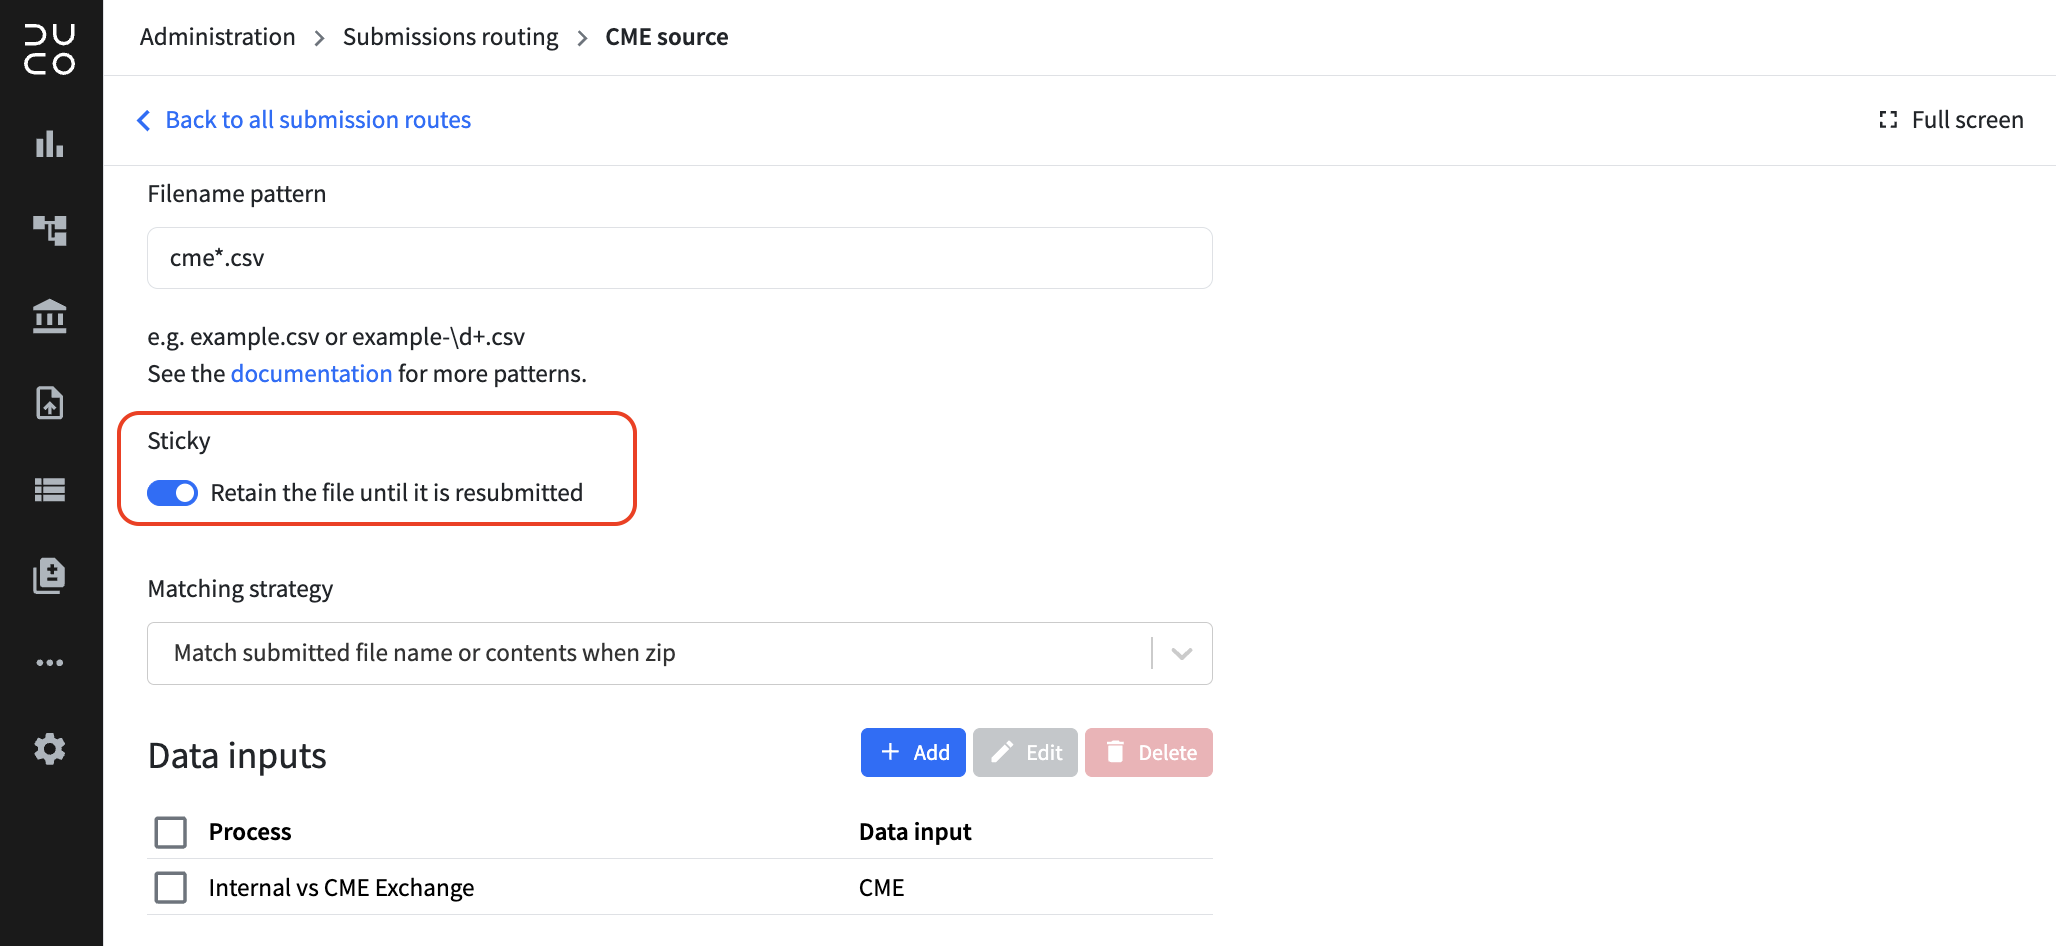Open the documentation link
This screenshot has width=2056, height=946.
point(312,373)
